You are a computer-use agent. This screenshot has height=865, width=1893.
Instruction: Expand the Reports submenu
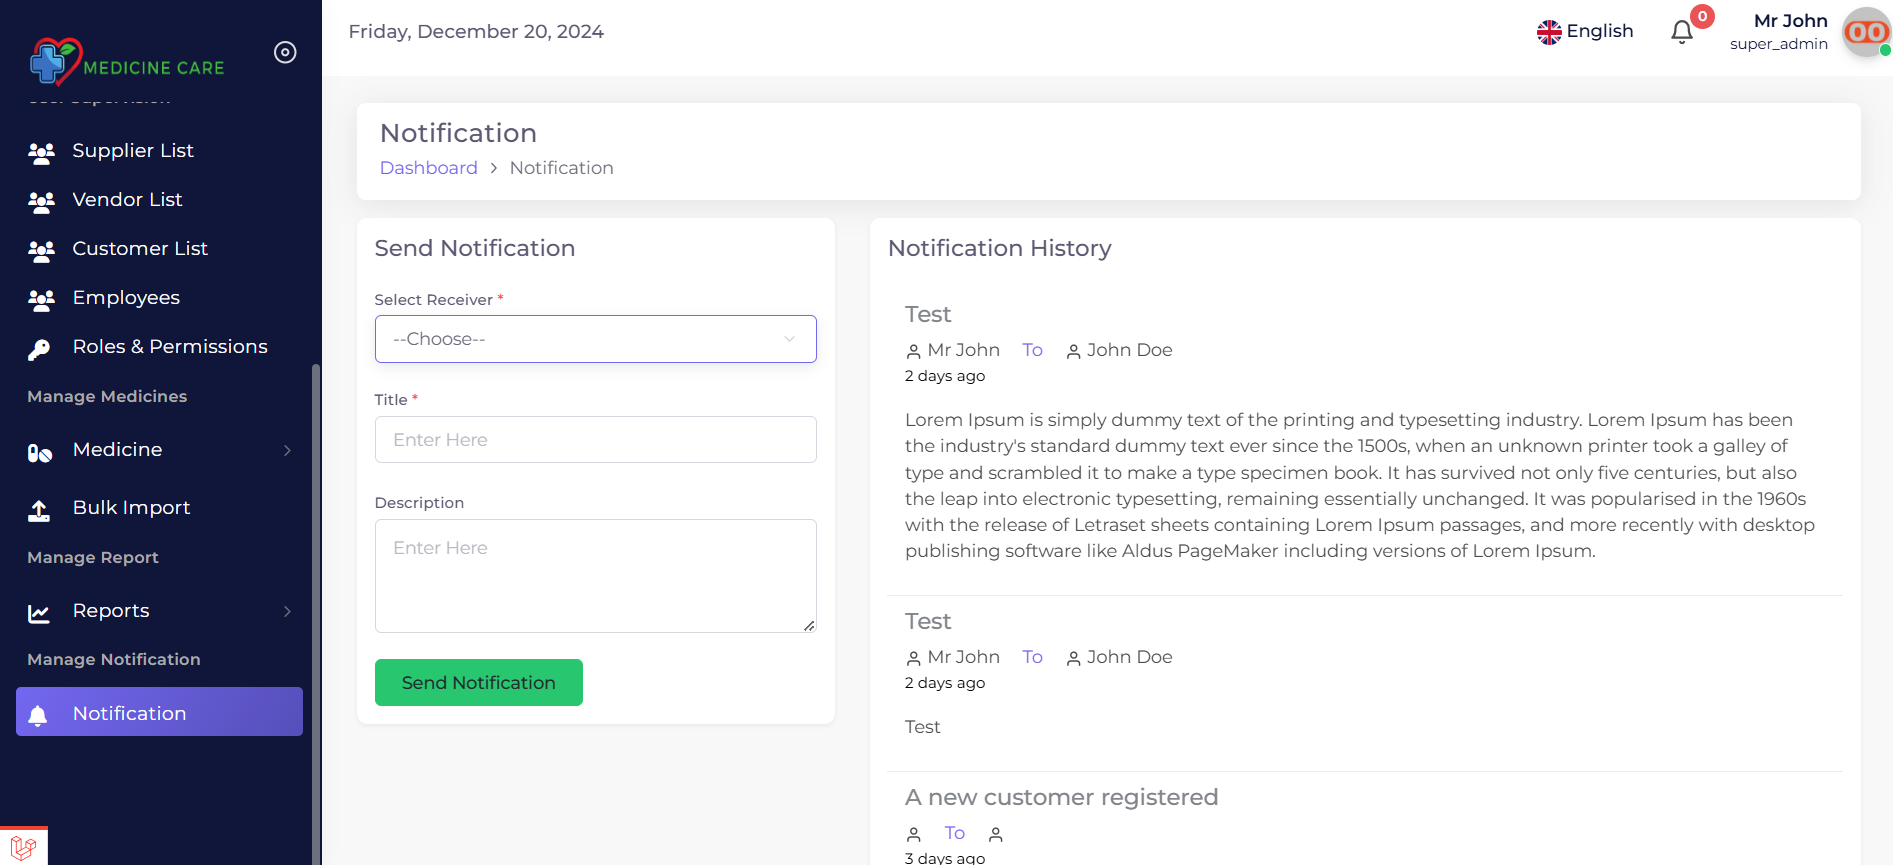pos(287,611)
